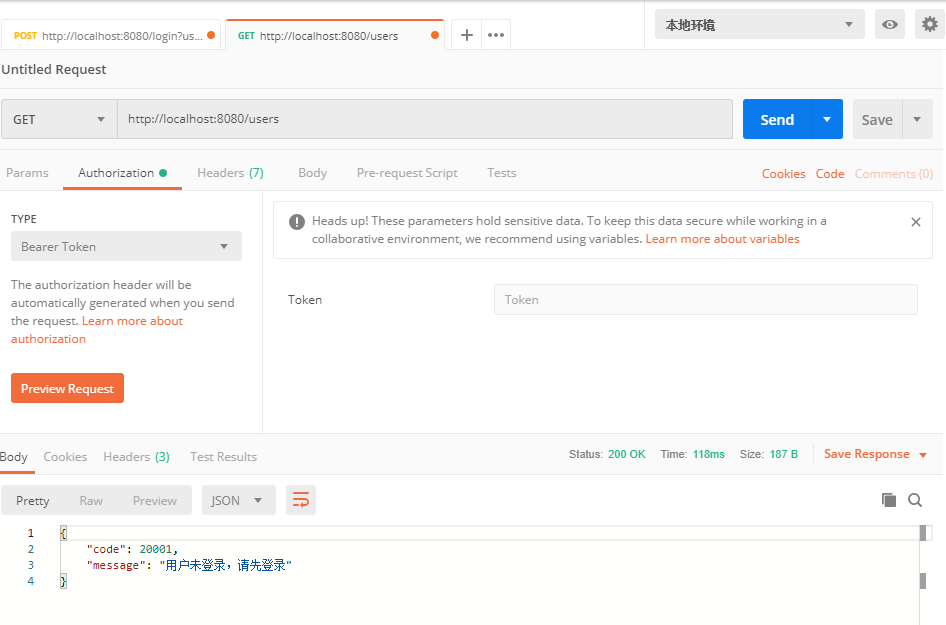Switch to the Headers (7) request tab
Viewport: 946px width, 625px height.
point(230,172)
